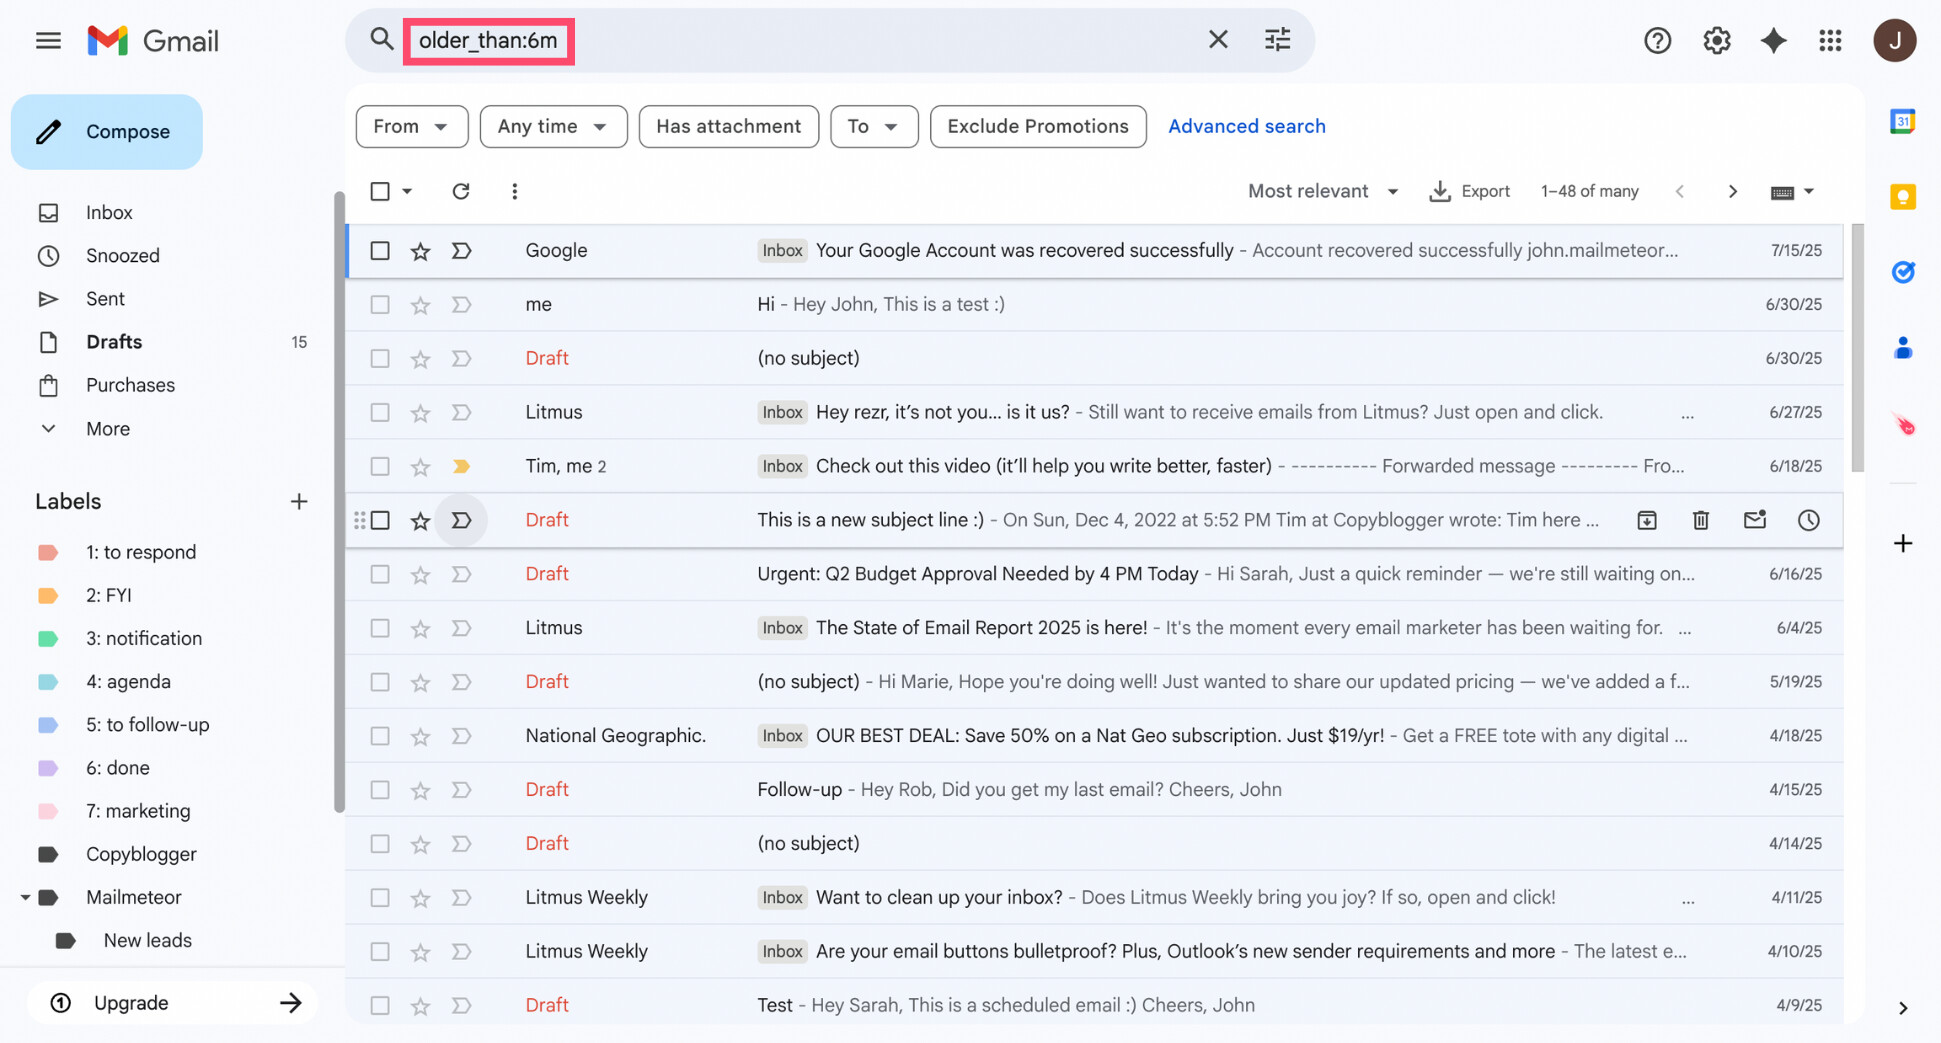Click the 'Exclude Promotions' filter button
The width and height of the screenshot is (1941, 1043).
[x=1037, y=126]
